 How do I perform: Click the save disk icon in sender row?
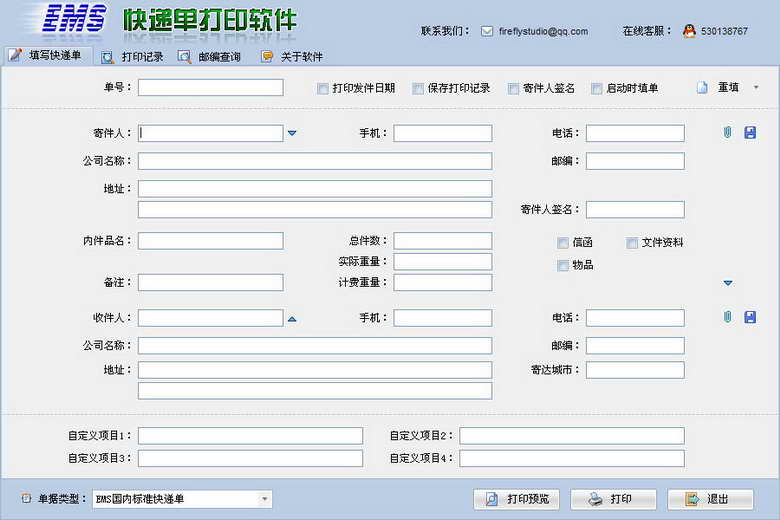pos(750,132)
